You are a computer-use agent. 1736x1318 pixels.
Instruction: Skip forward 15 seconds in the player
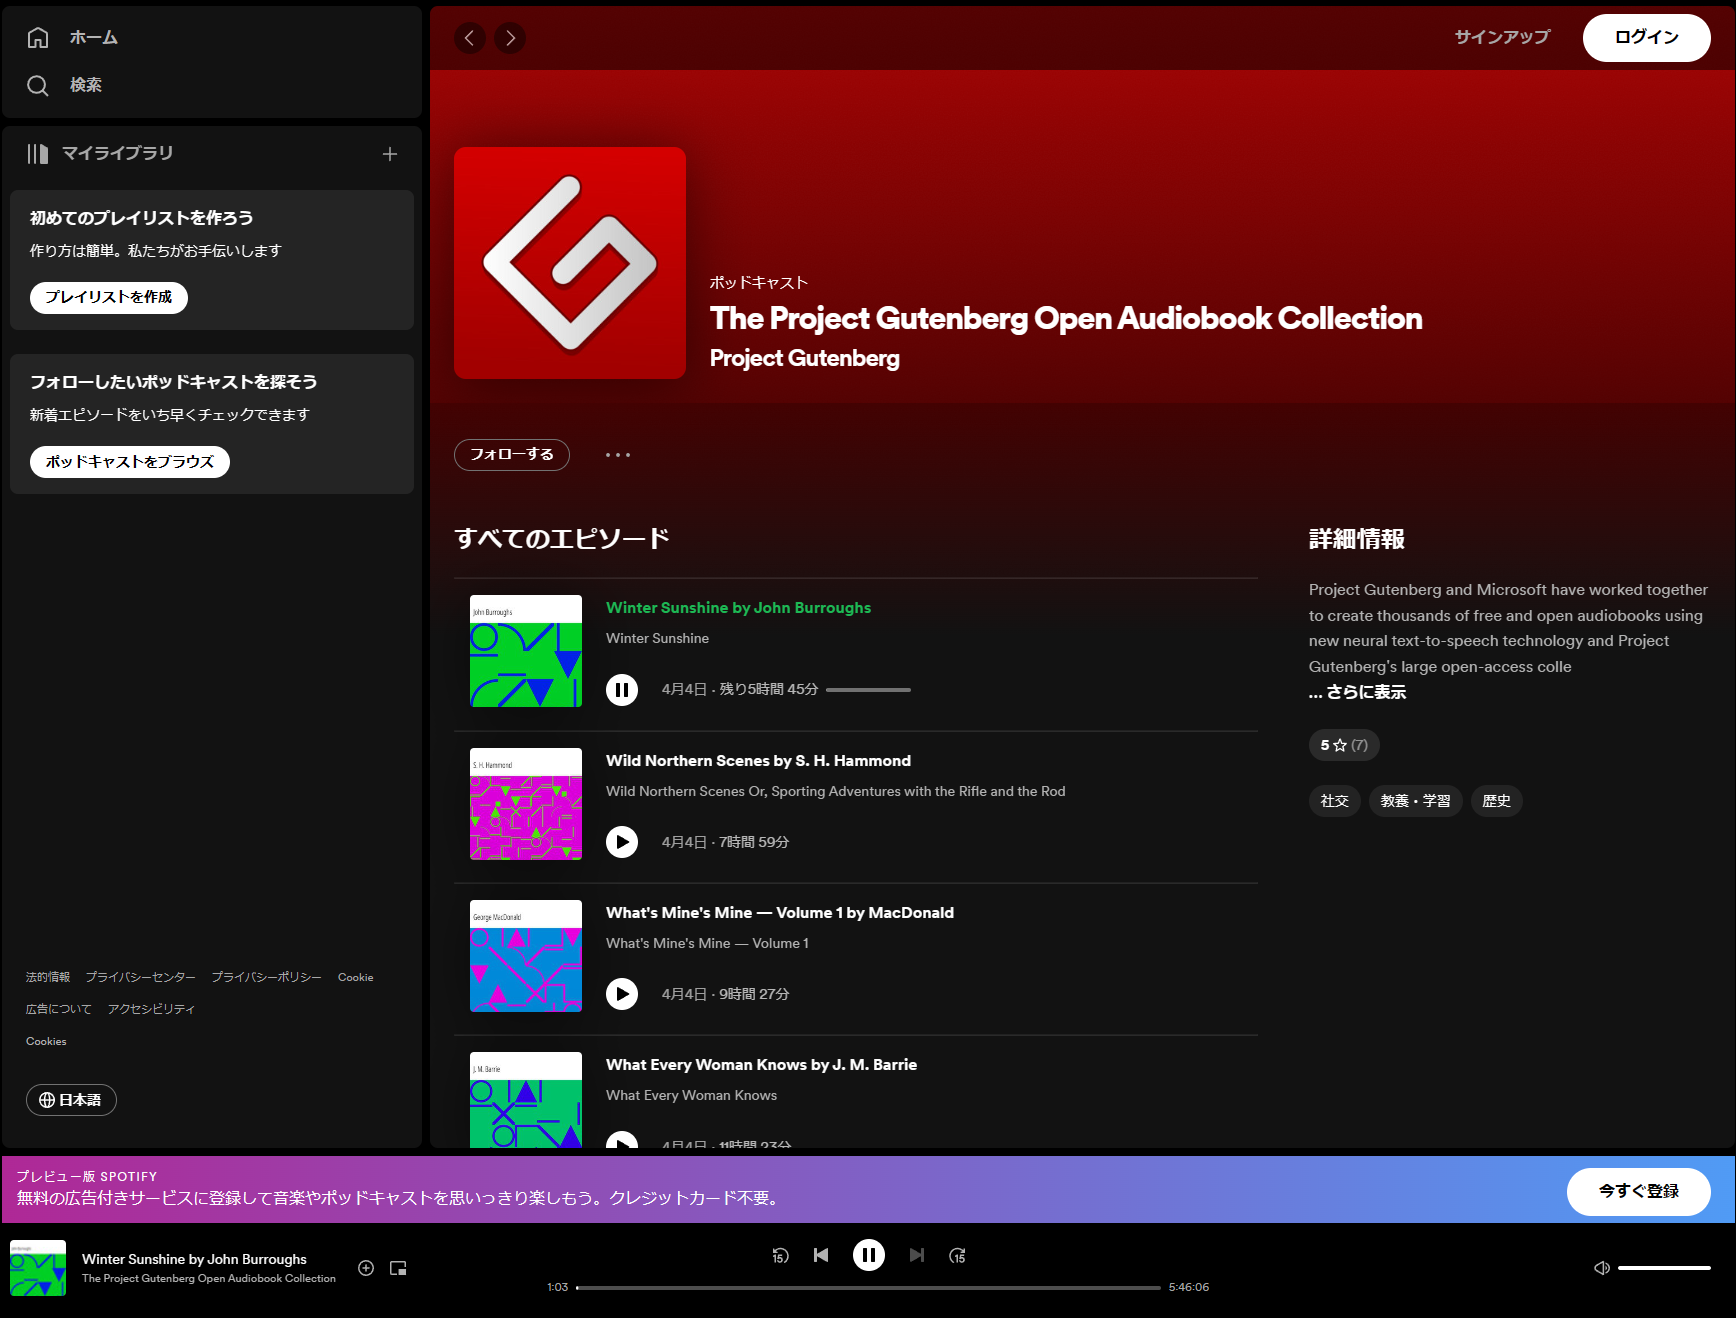957,1255
